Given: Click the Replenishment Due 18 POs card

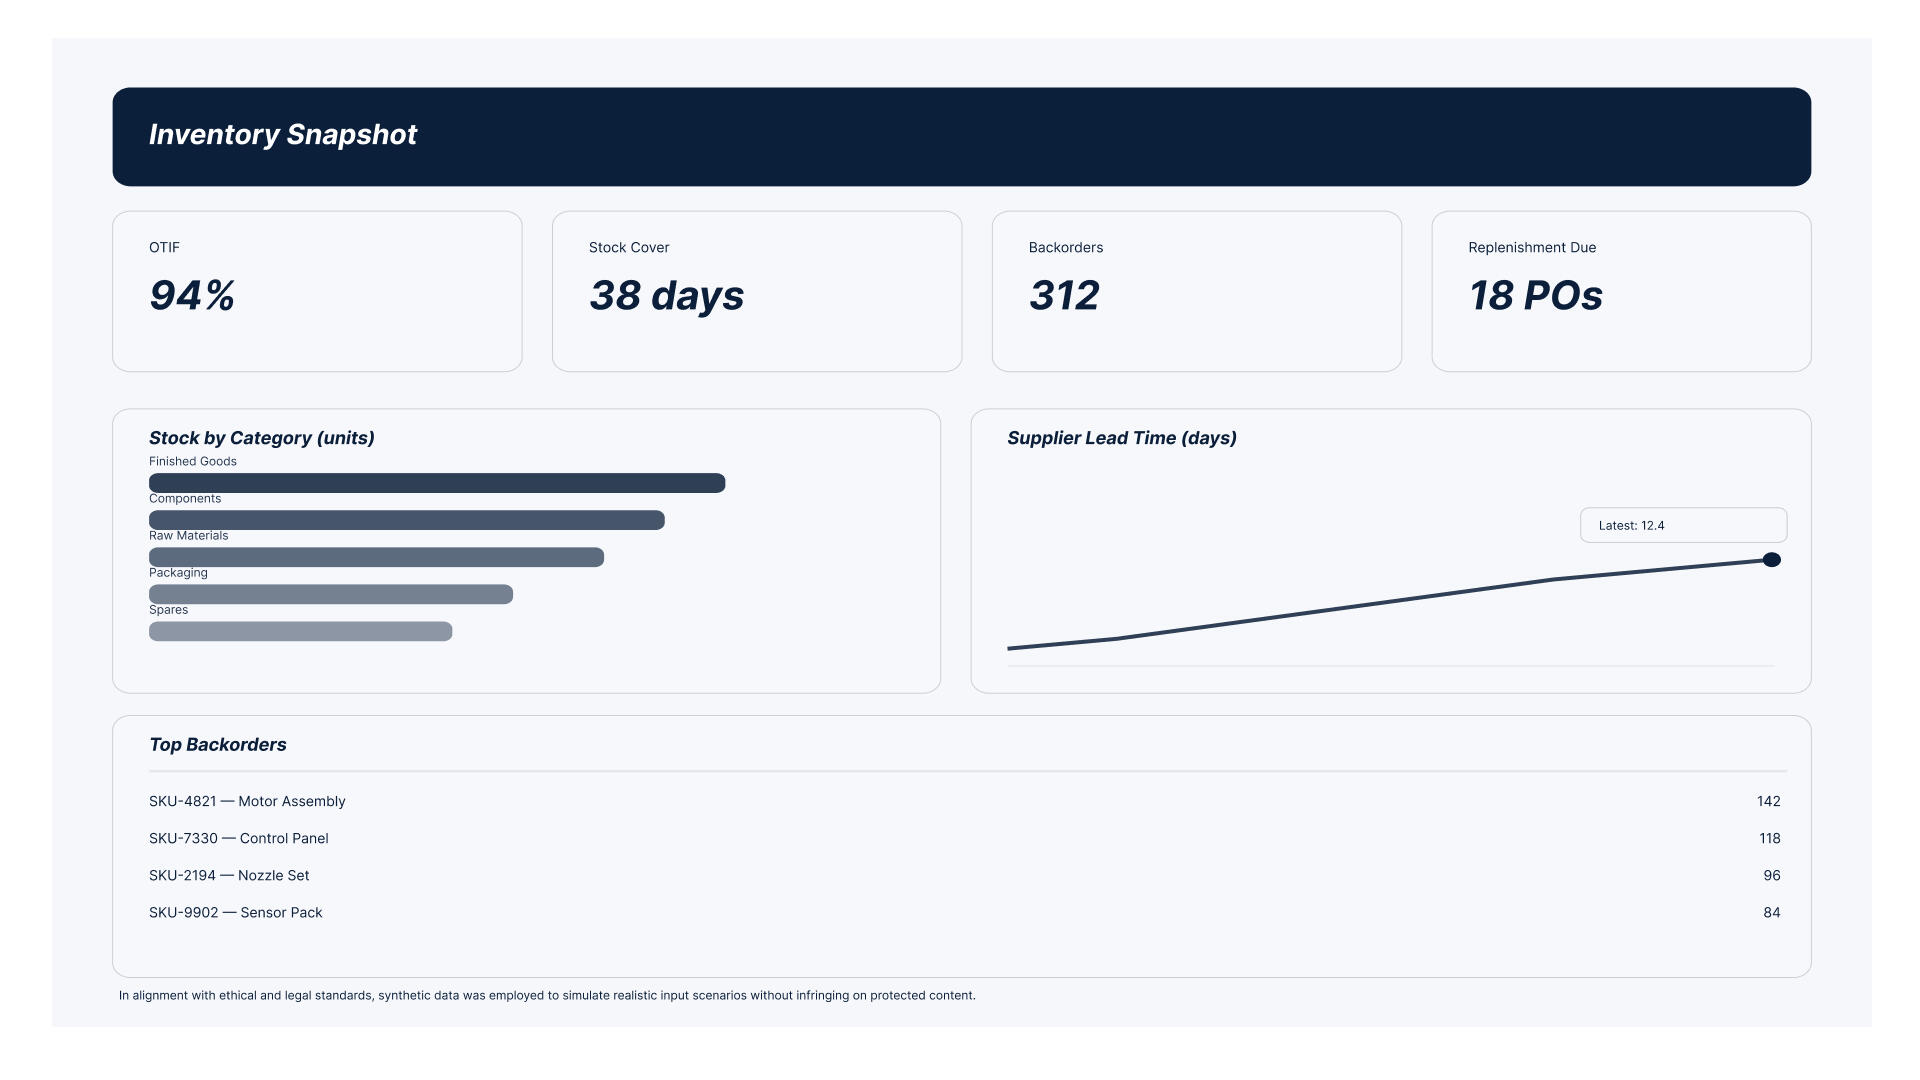Looking at the screenshot, I should [1620, 291].
